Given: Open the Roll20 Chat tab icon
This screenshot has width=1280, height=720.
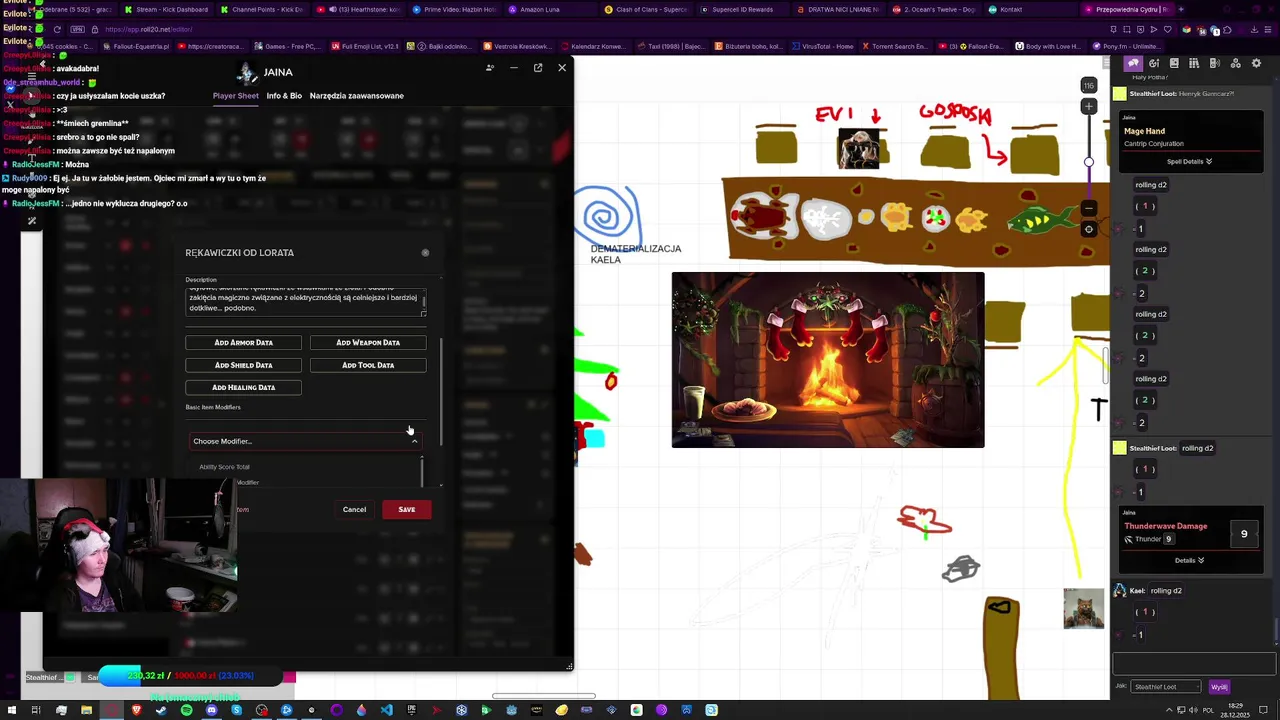Looking at the screenshot, I should (x=1133, y=63).
